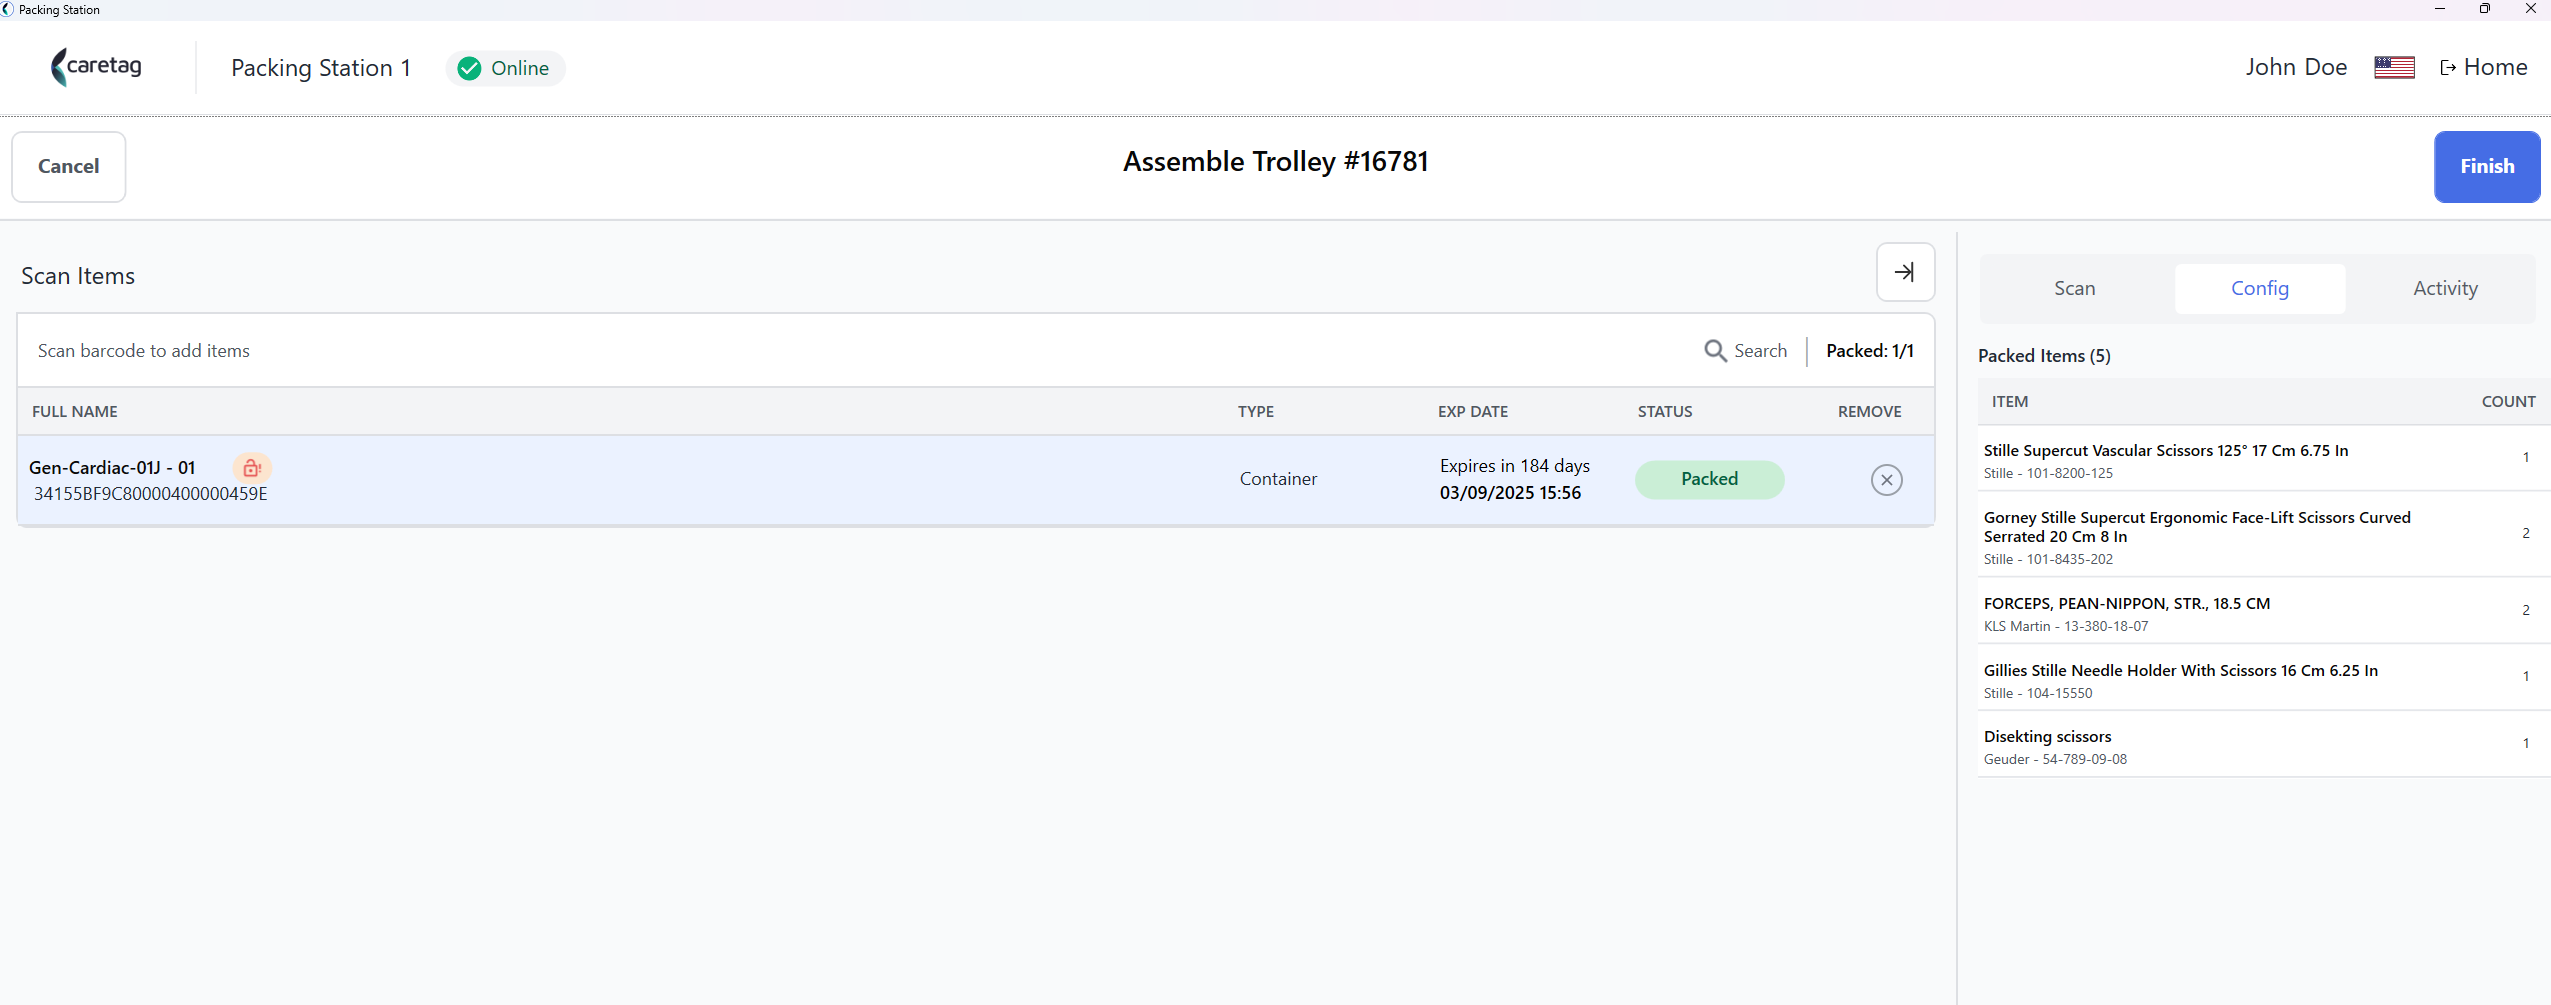Viewport: 2551px width, 1005px height.
Task: Click the FULL NAME column header
Action: pyautogui.click(x=75, y=411)
